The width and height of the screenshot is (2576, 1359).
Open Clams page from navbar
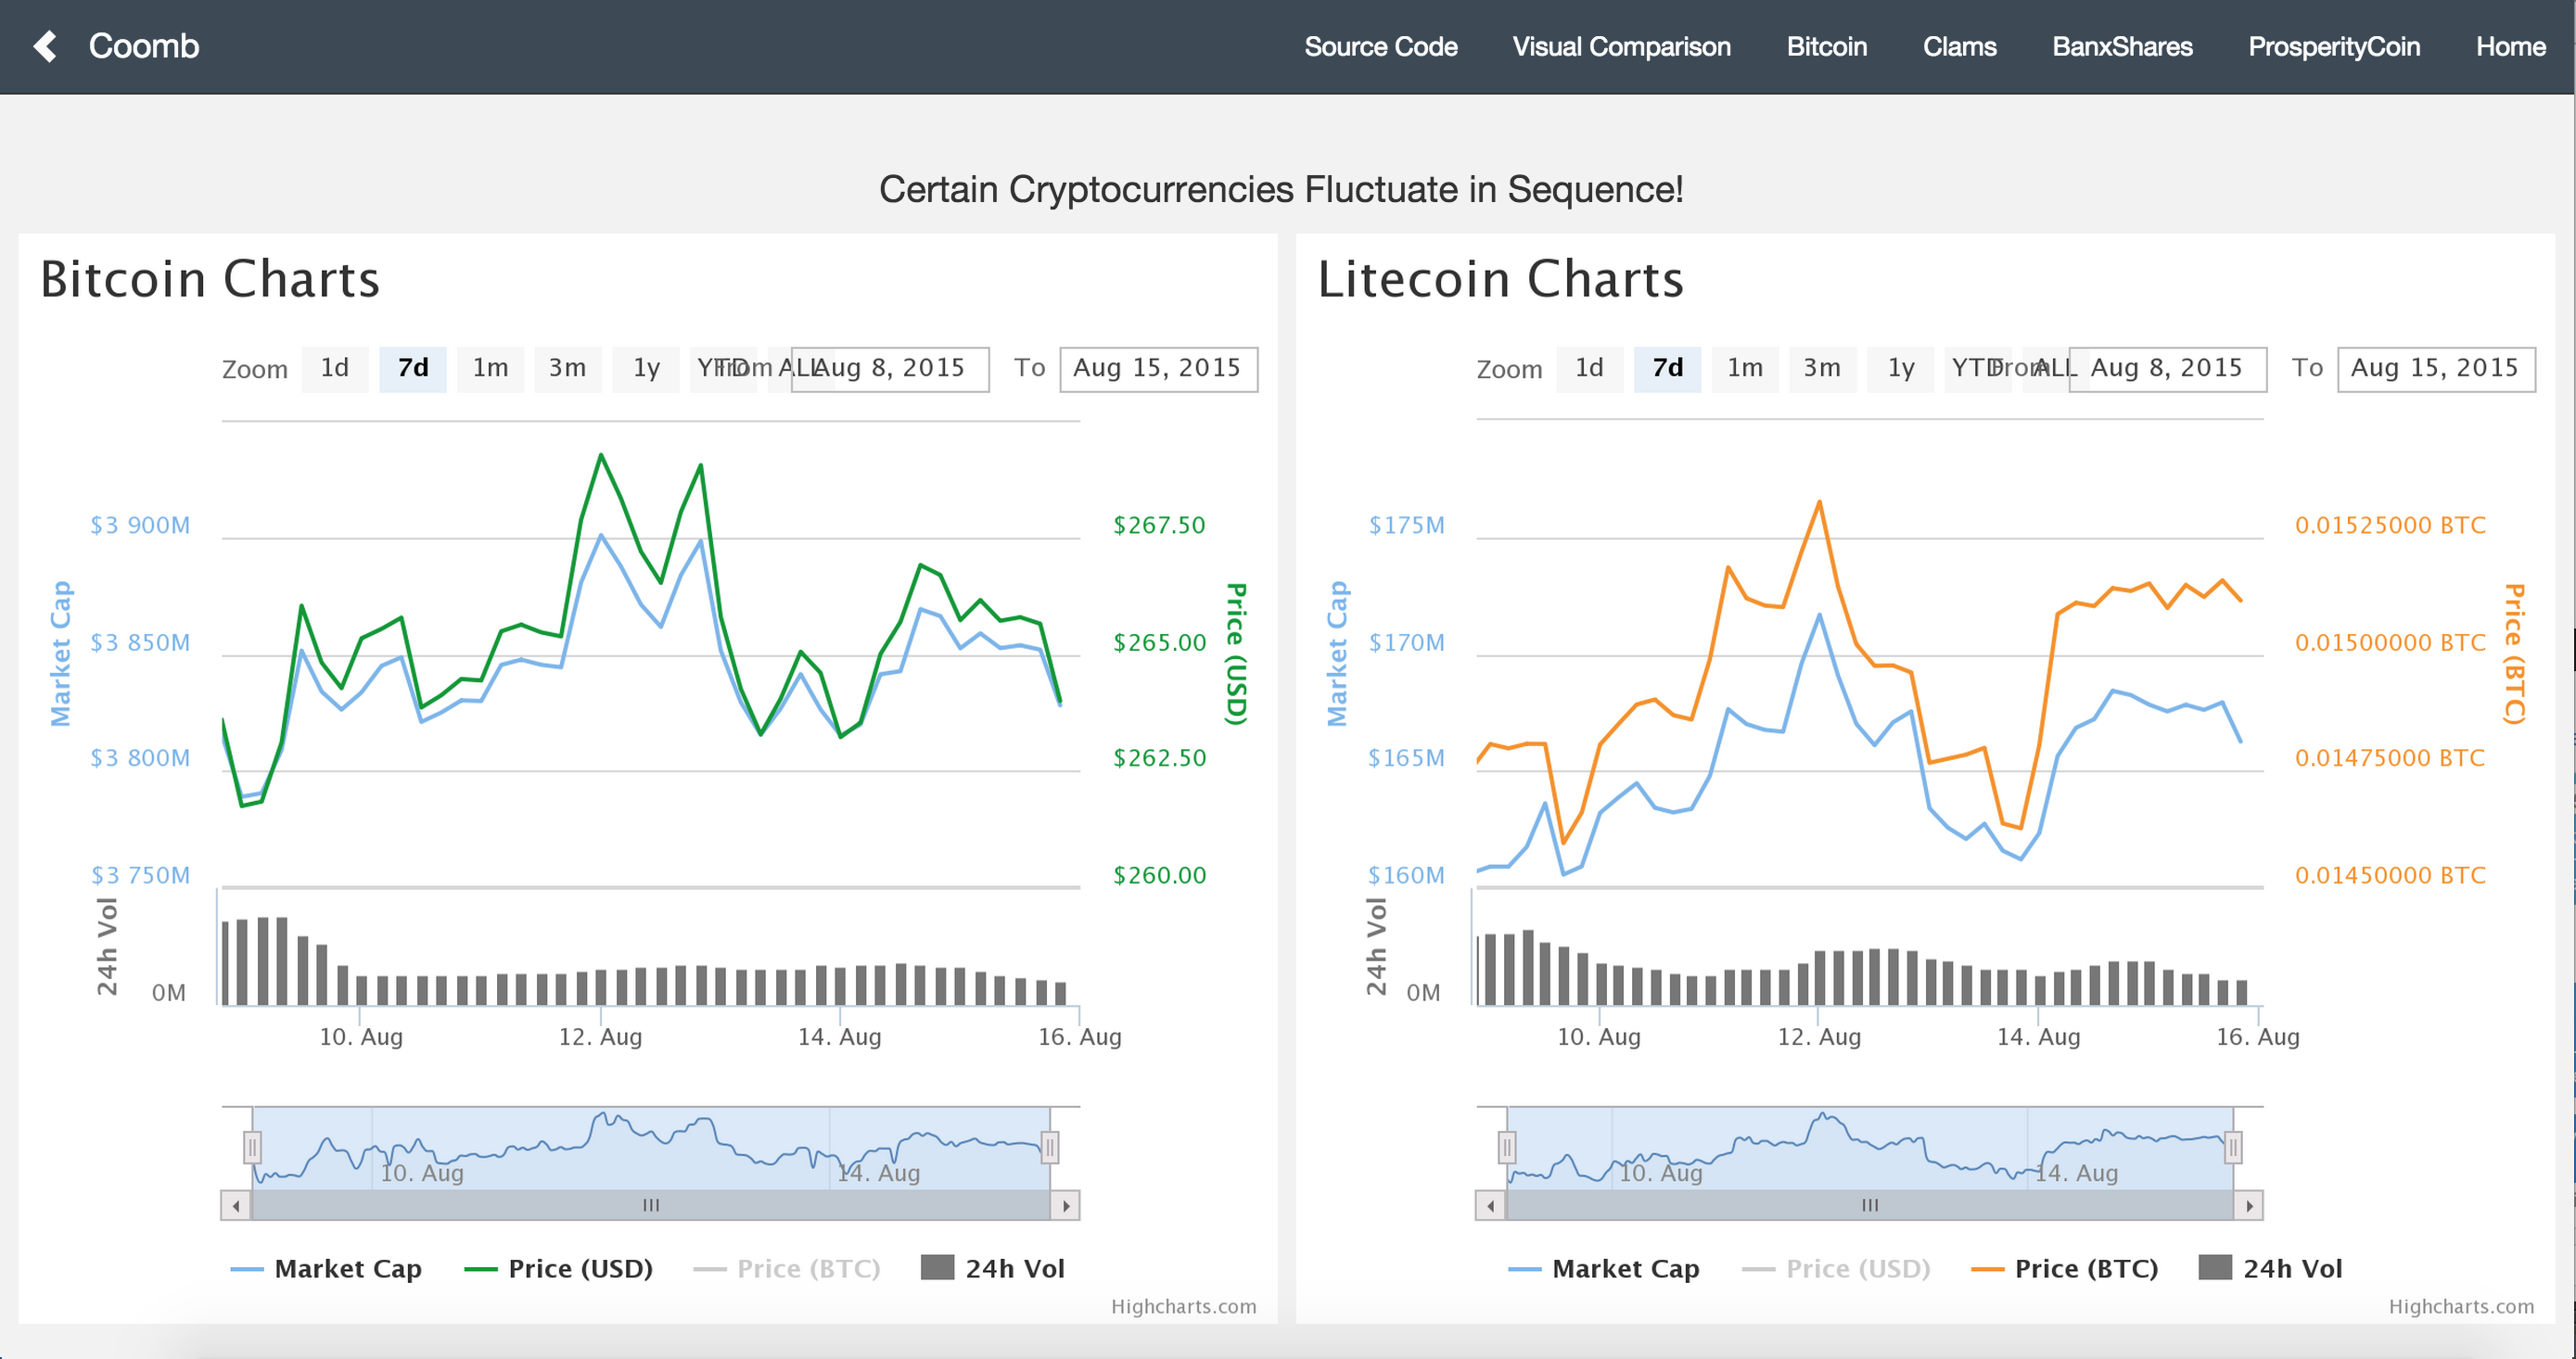coord(1959,47)
